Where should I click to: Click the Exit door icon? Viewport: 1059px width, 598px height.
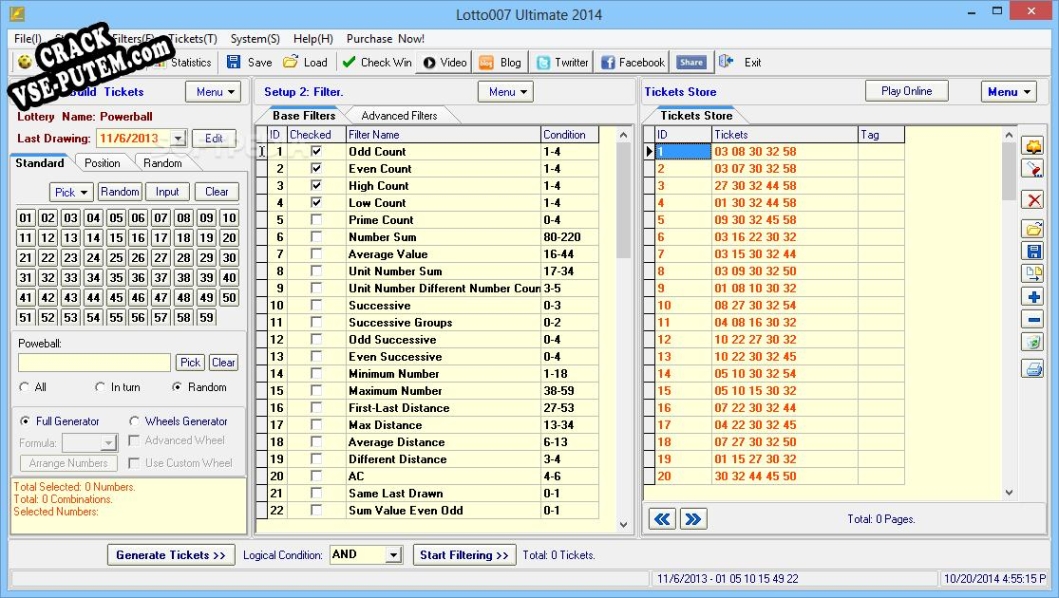coord(726,61)
